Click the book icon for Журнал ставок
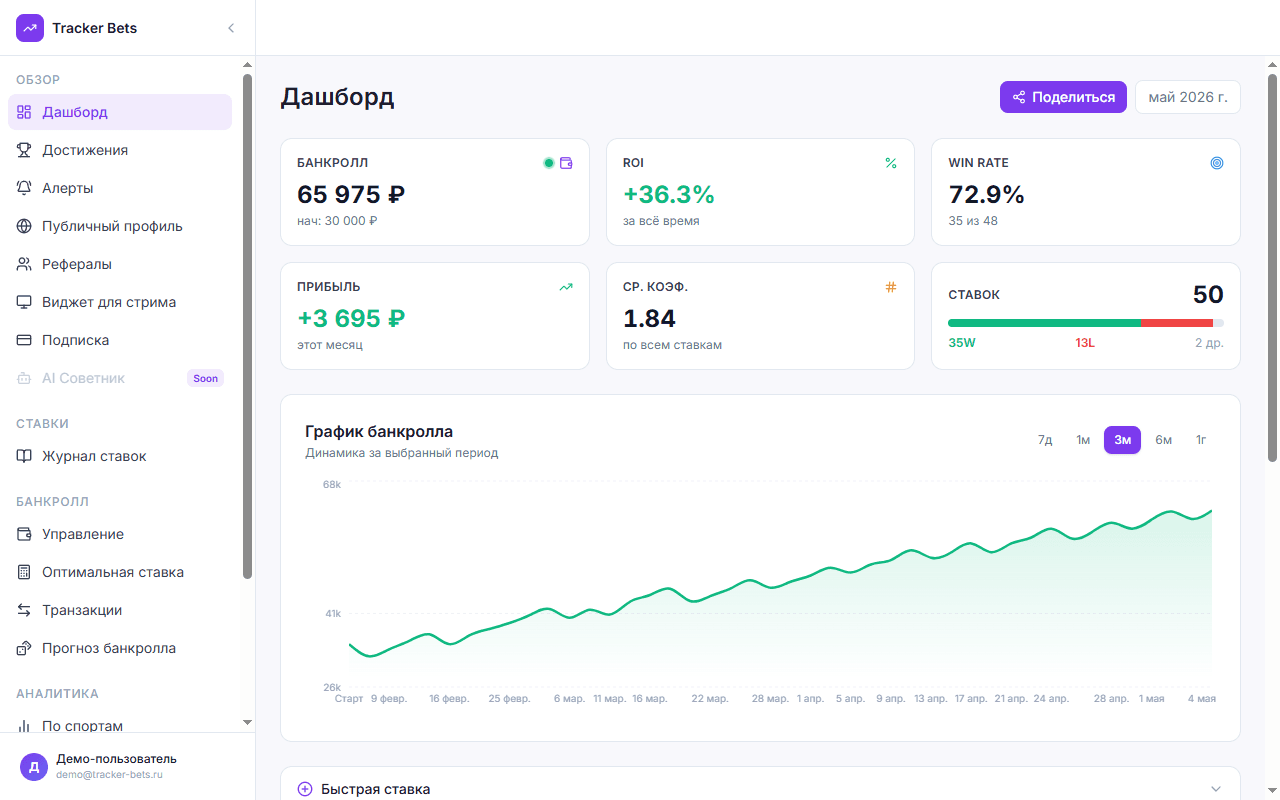The image size is (1280, 800). 24,456
